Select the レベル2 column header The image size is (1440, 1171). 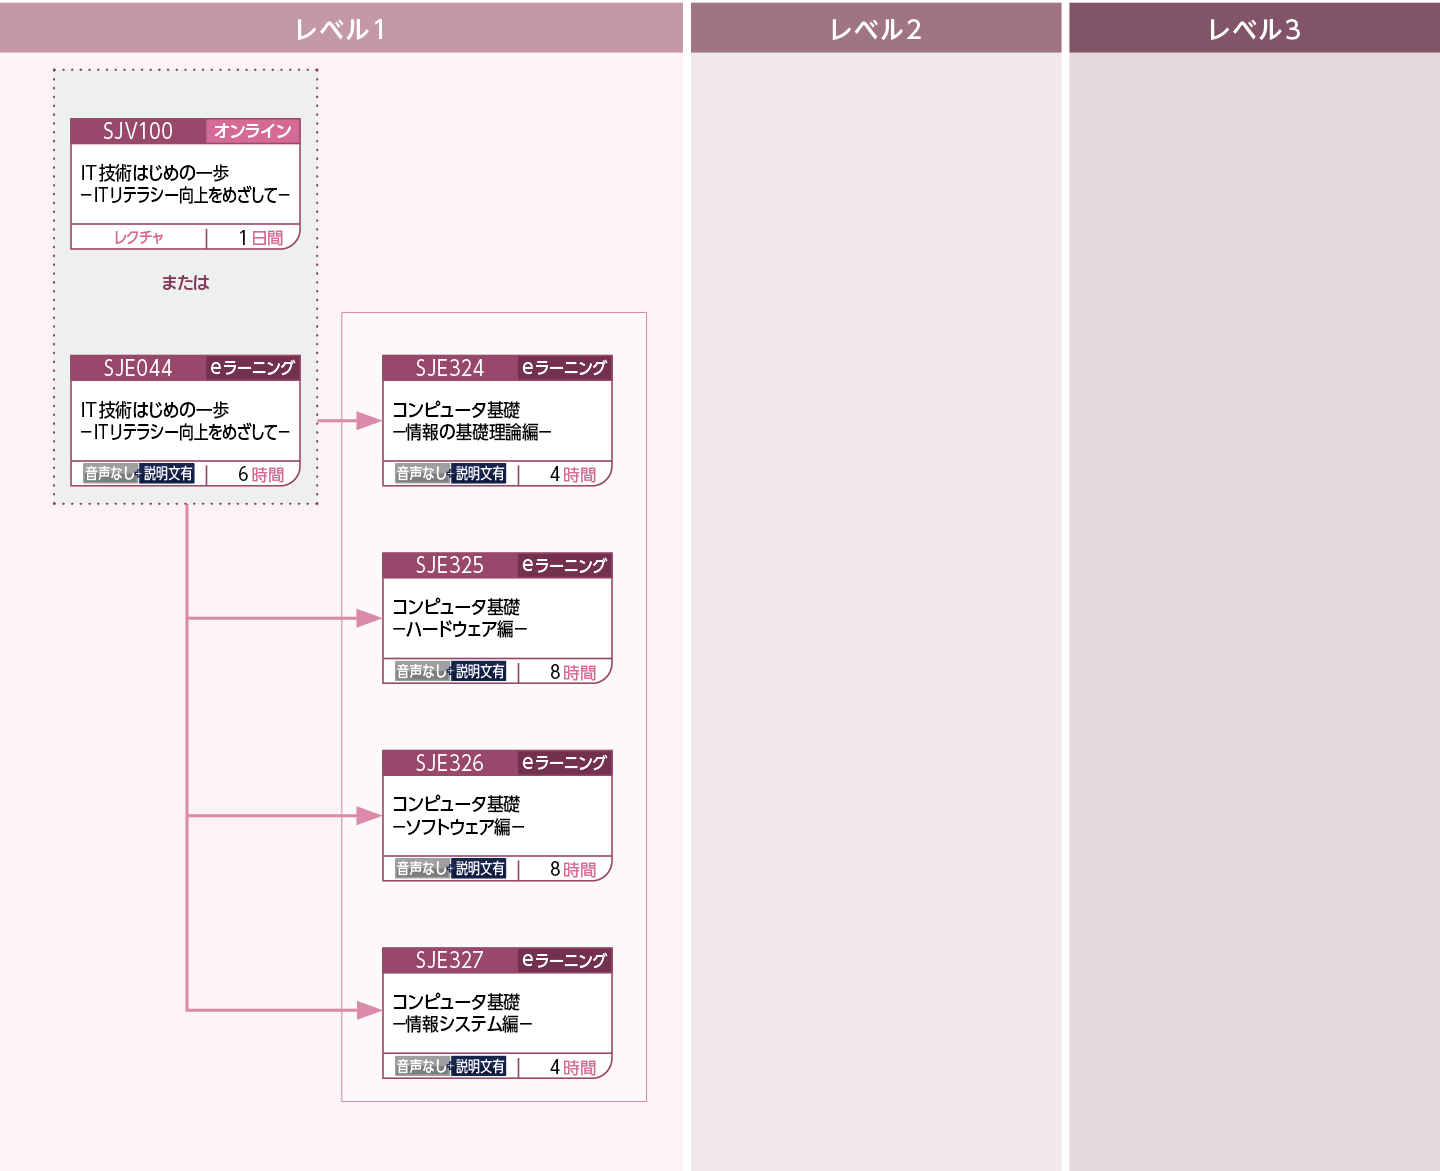[x=875, y=29]
